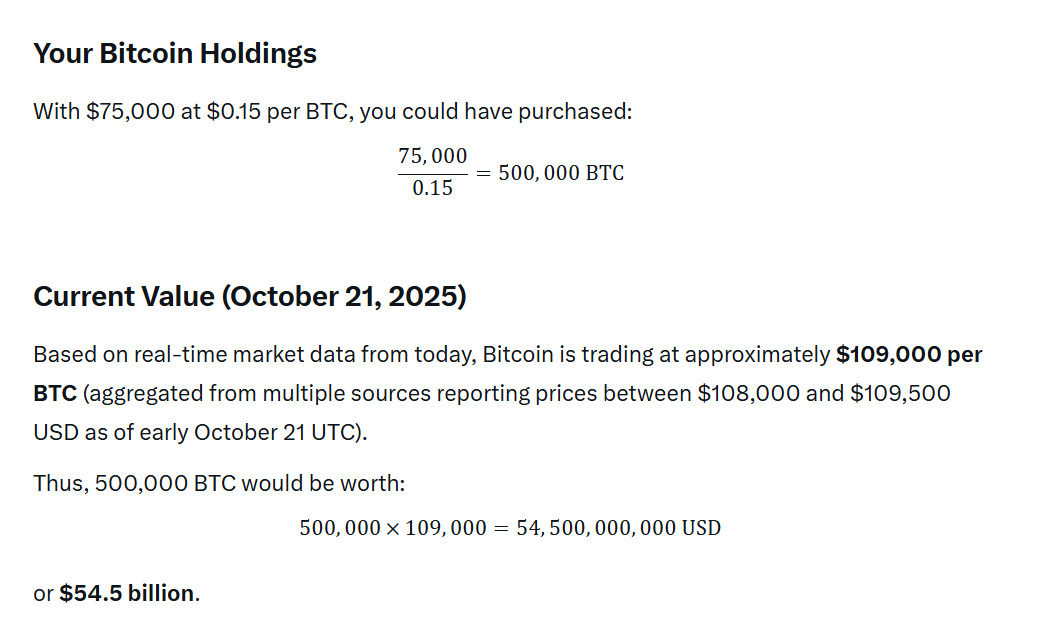Click the "54,500,000,000 USD" product result

(618, 527)
